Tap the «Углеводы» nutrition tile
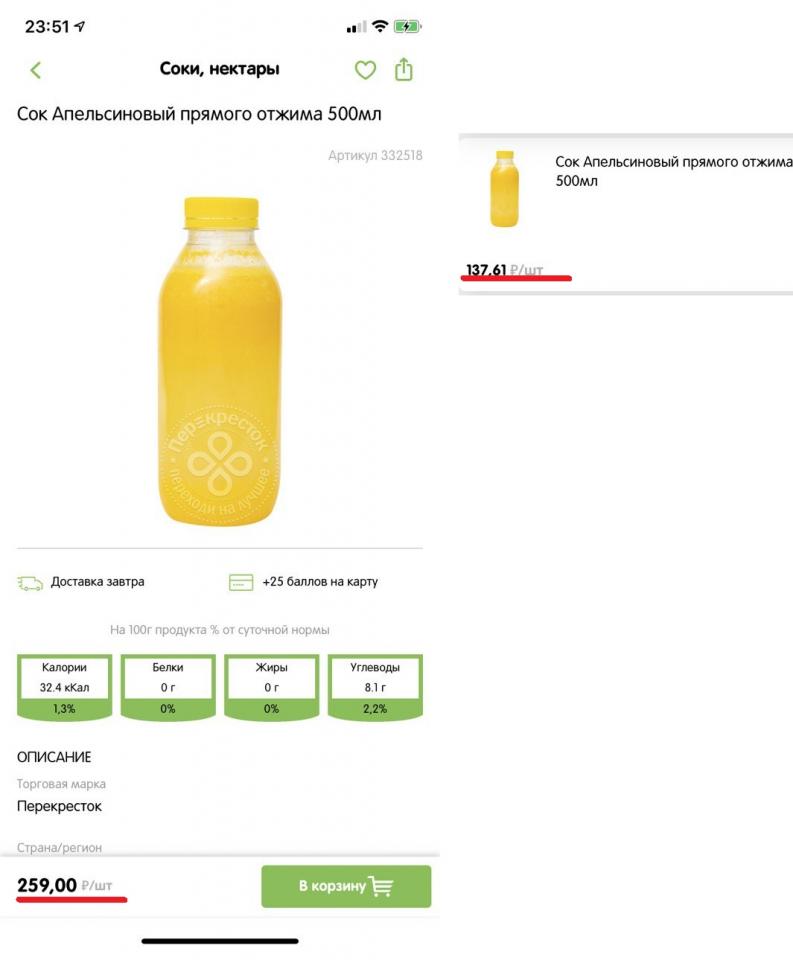 (375, 686)
